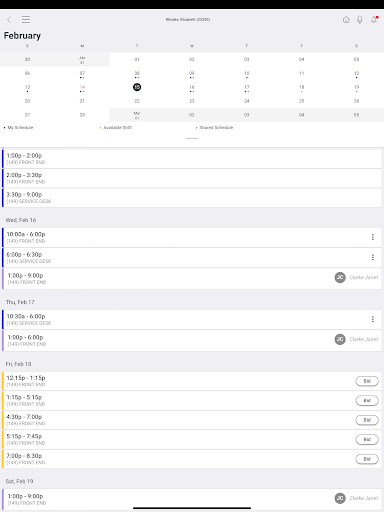
Task: Bid on the 12:15p - 1:15p shift
Action: 367,381
